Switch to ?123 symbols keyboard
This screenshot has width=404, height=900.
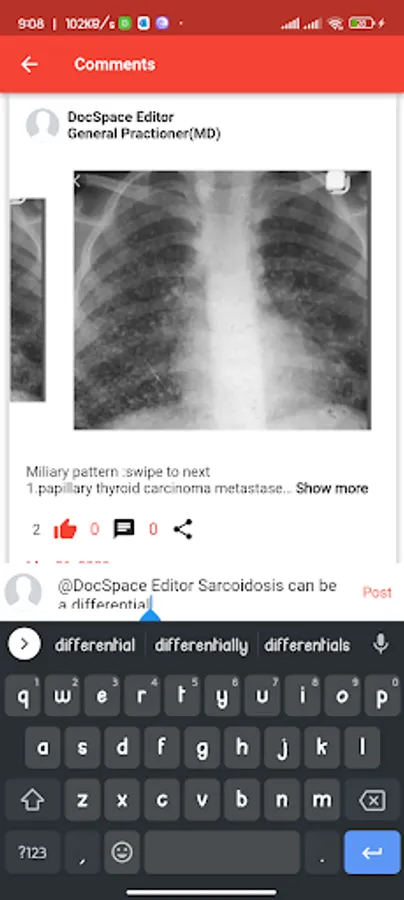tap(32, 852)
